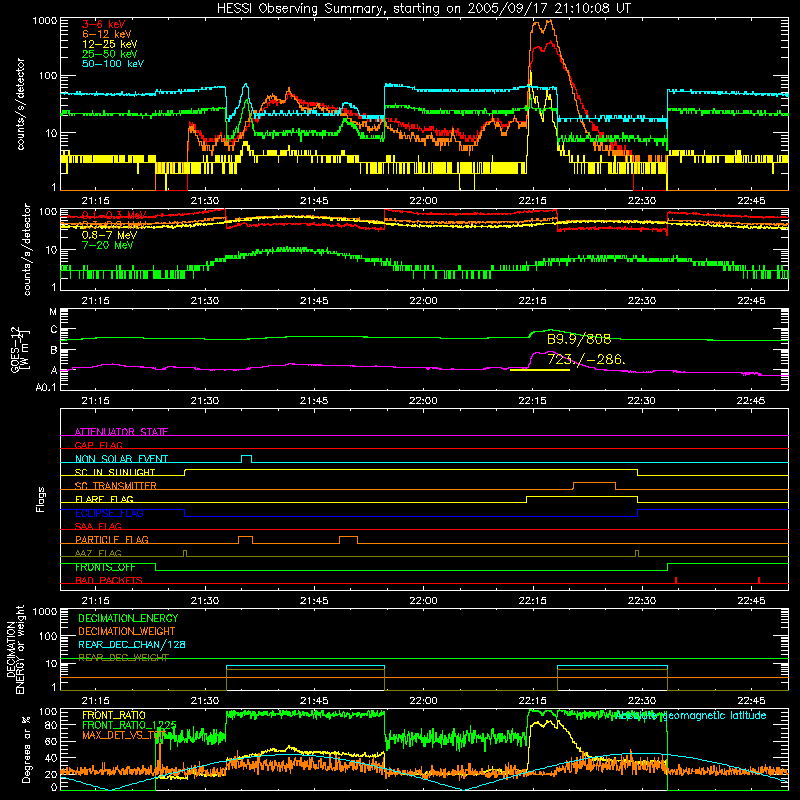Select the SAA_FLAG label
The height and width of the screenshot is (800, 800).
(x=98, y=526)
